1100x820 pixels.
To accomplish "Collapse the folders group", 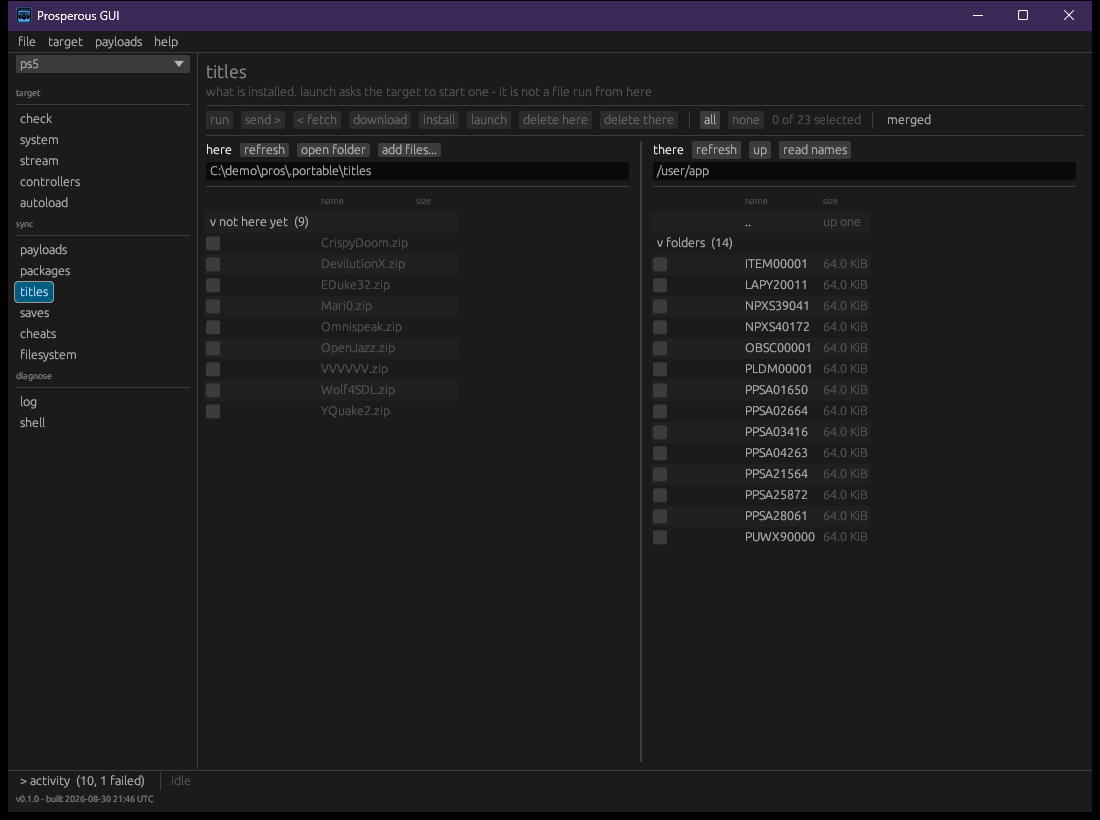I will coord(695,243).
